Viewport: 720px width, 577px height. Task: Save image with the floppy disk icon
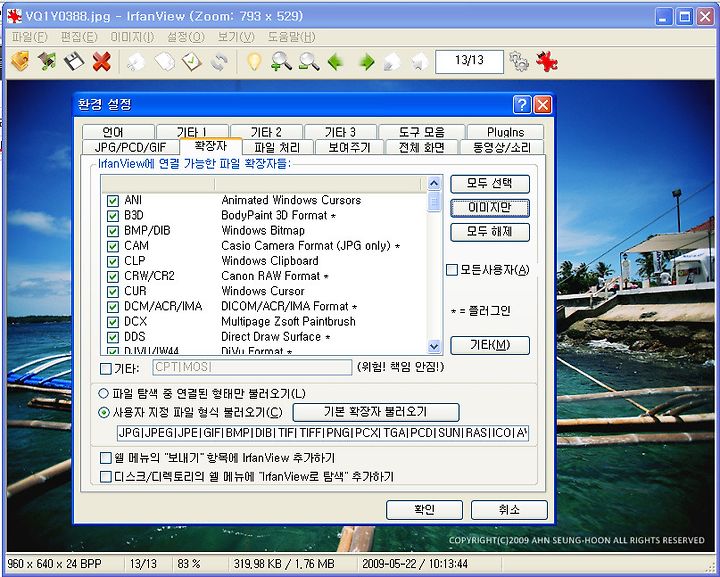tap(74, 61)
